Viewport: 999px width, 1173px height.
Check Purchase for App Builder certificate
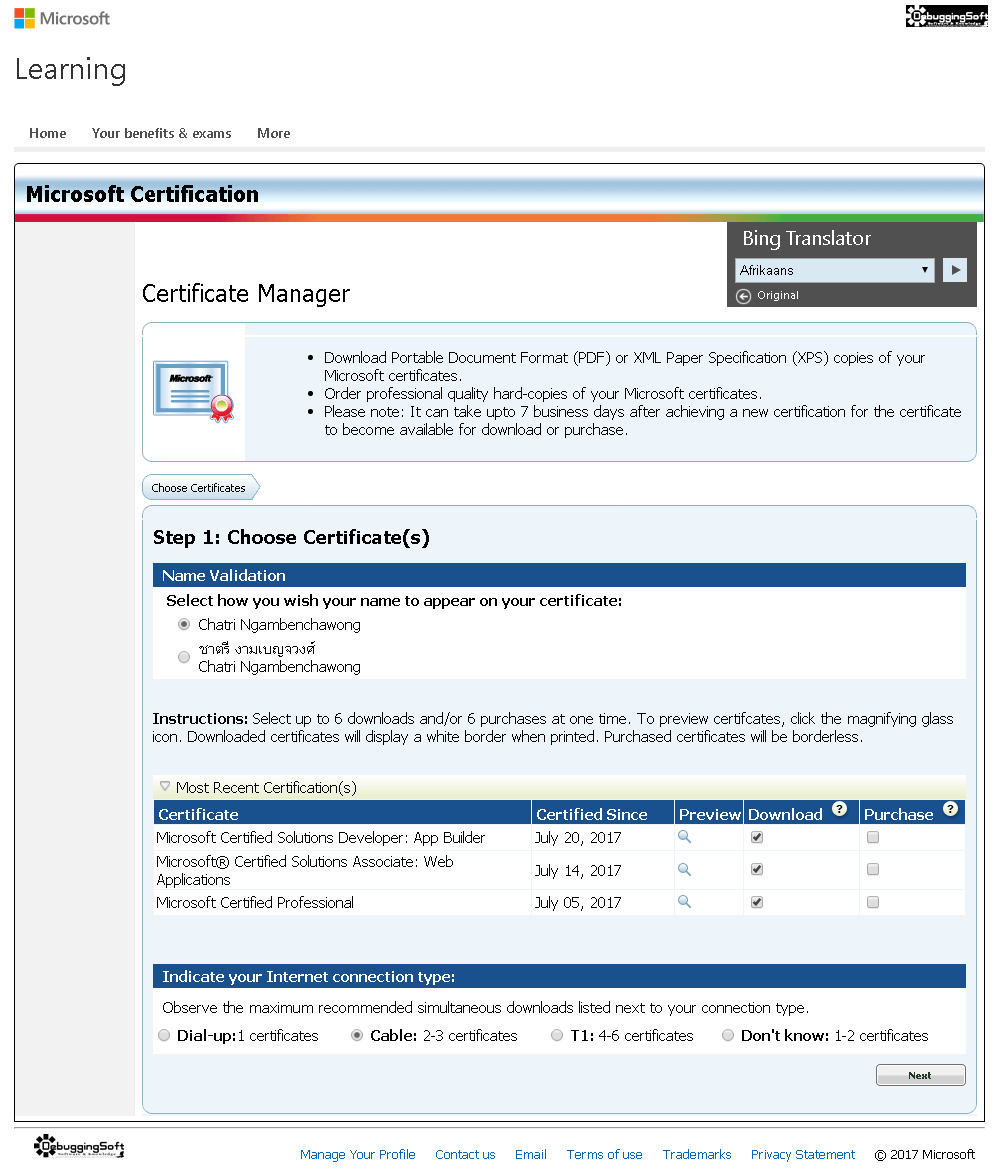[873, 837]
